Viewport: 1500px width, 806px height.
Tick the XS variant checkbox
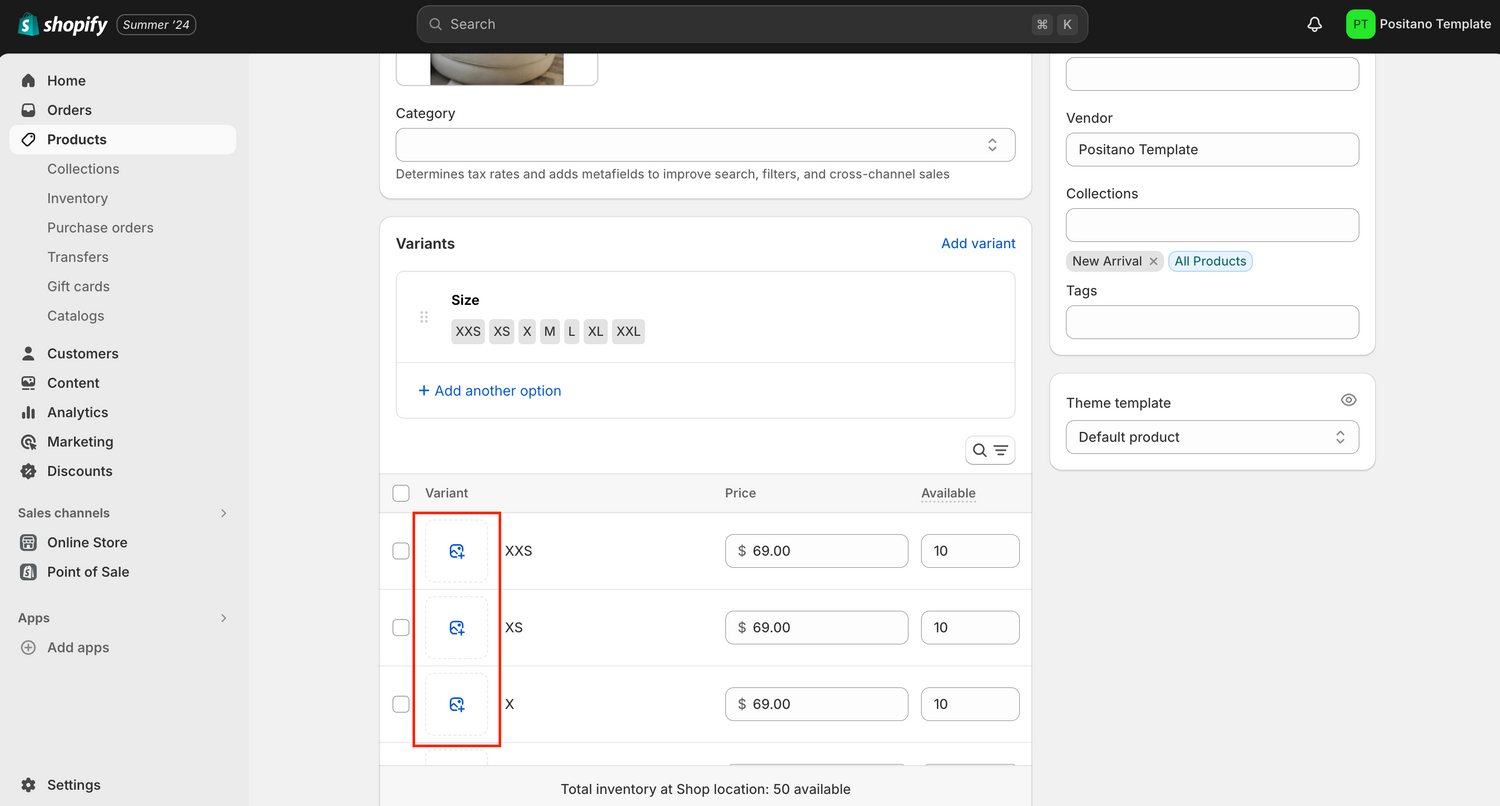[x=401, y=628]
